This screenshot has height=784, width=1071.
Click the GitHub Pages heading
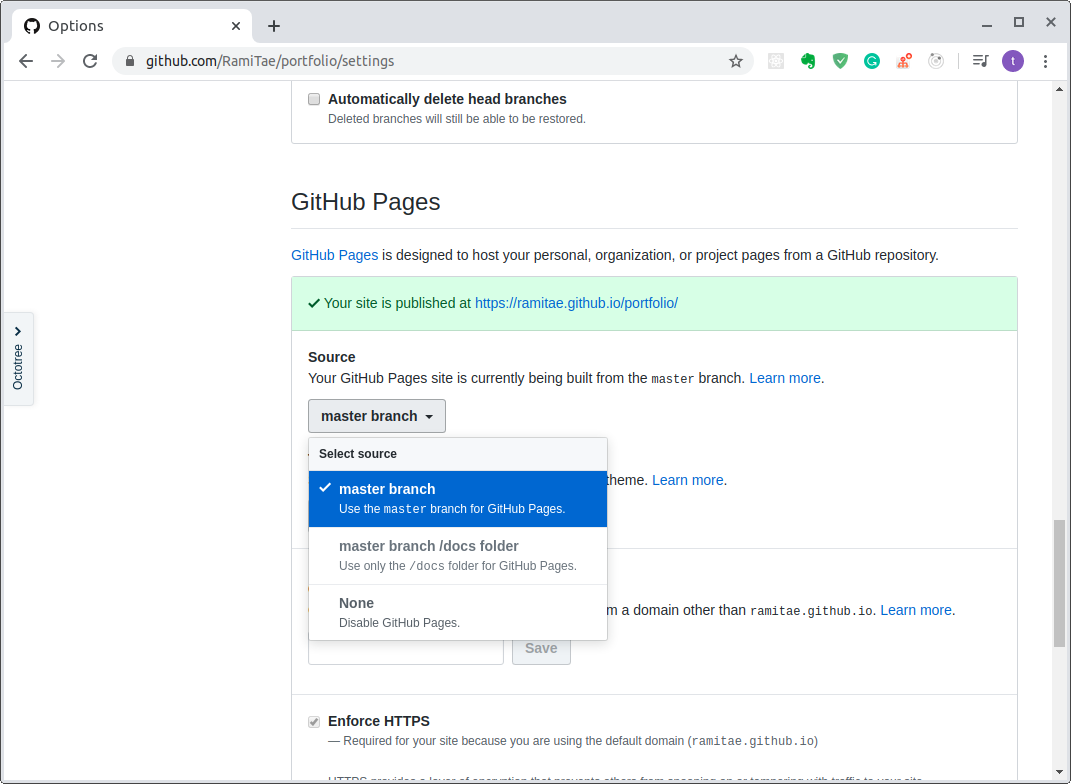(365, 202)
